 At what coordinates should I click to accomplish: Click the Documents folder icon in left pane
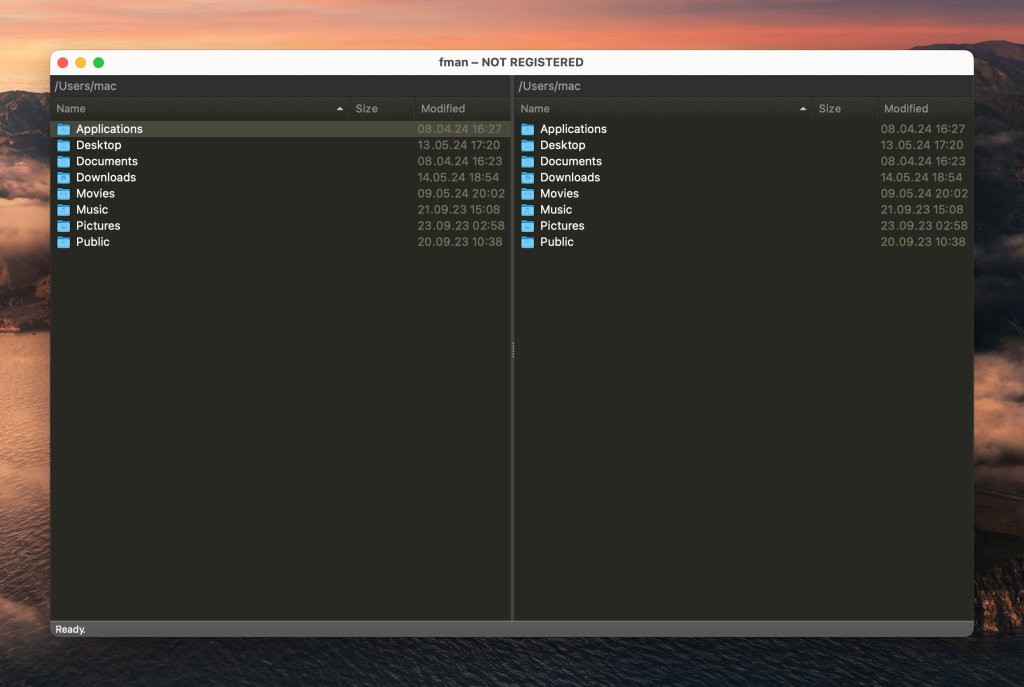(63, 161)
